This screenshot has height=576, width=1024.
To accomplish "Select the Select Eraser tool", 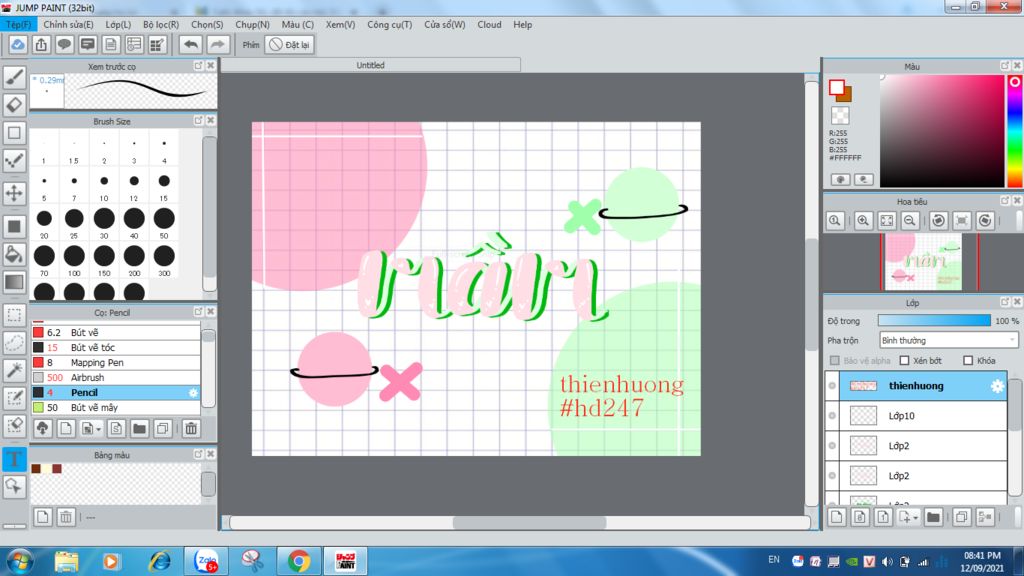I will click(x=14, y=426).
